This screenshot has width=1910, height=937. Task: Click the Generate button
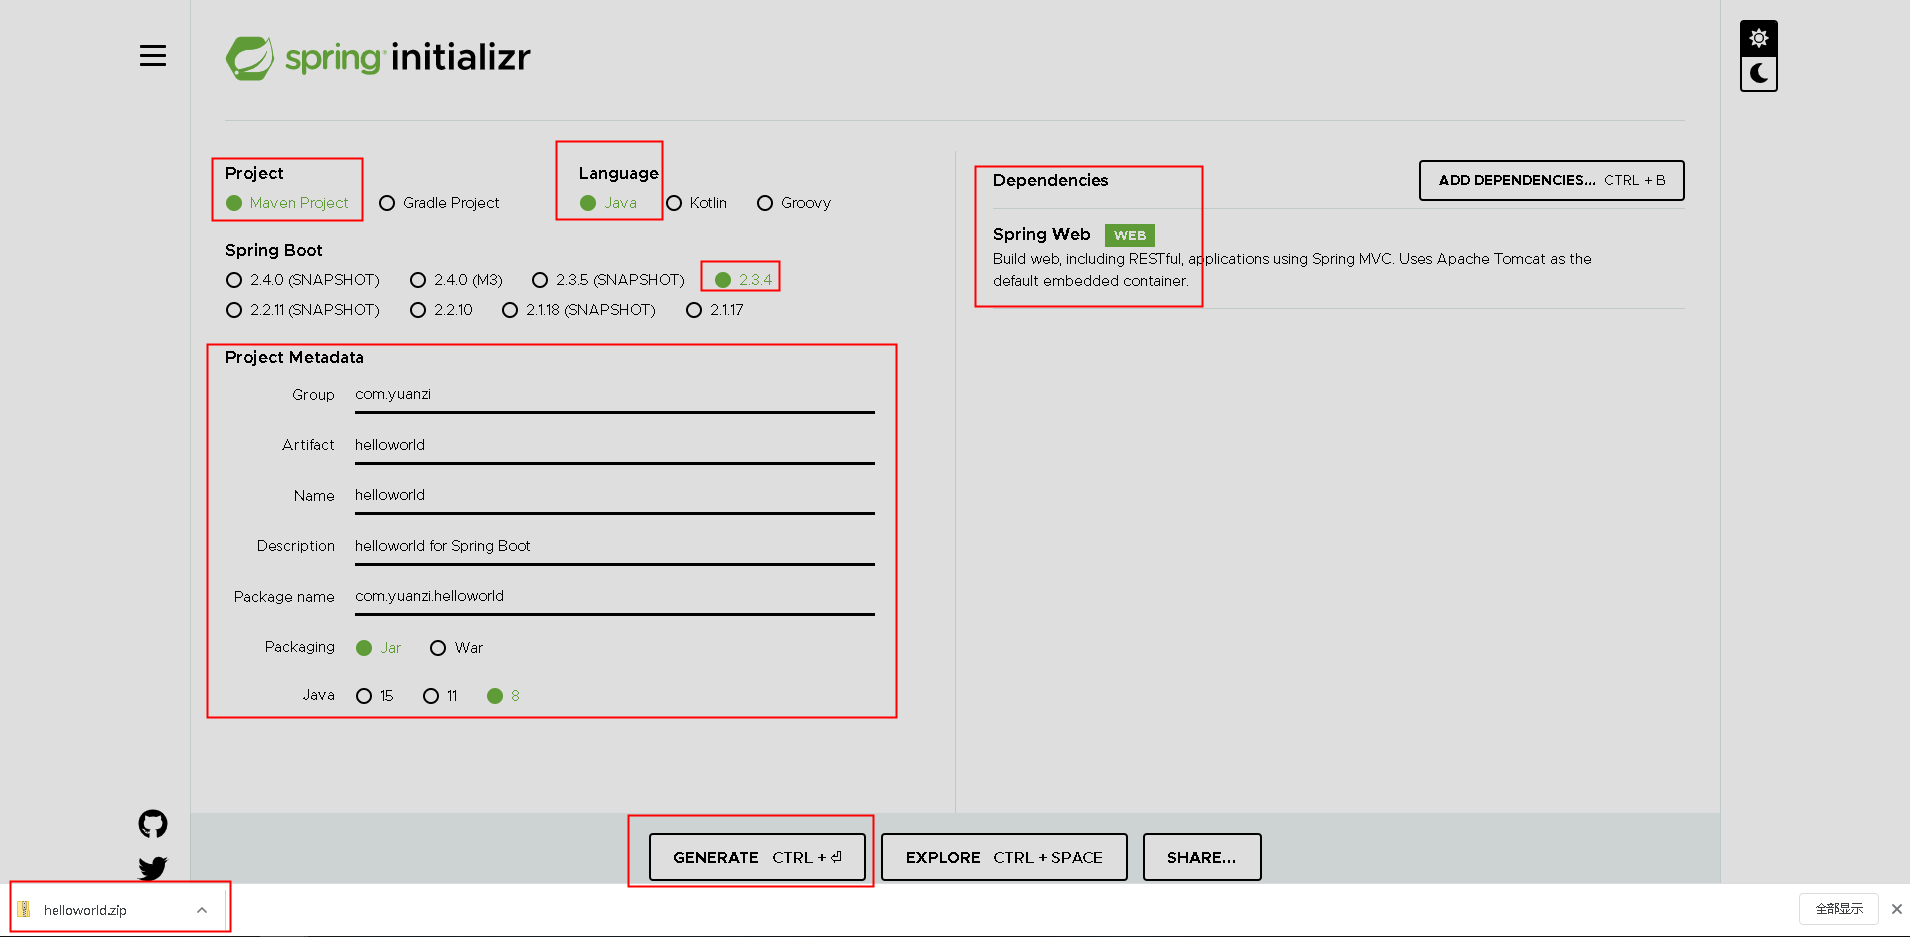[757, 857]
